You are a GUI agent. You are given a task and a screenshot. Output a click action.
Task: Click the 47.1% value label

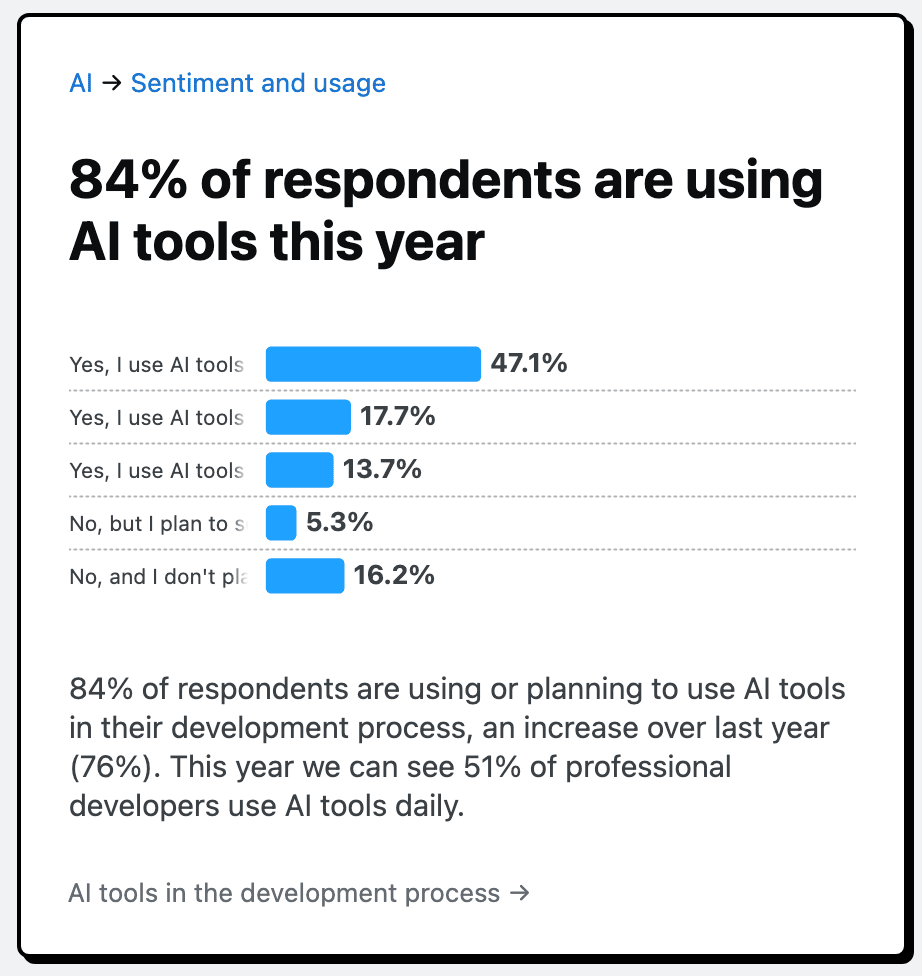[x=529, y=364]
